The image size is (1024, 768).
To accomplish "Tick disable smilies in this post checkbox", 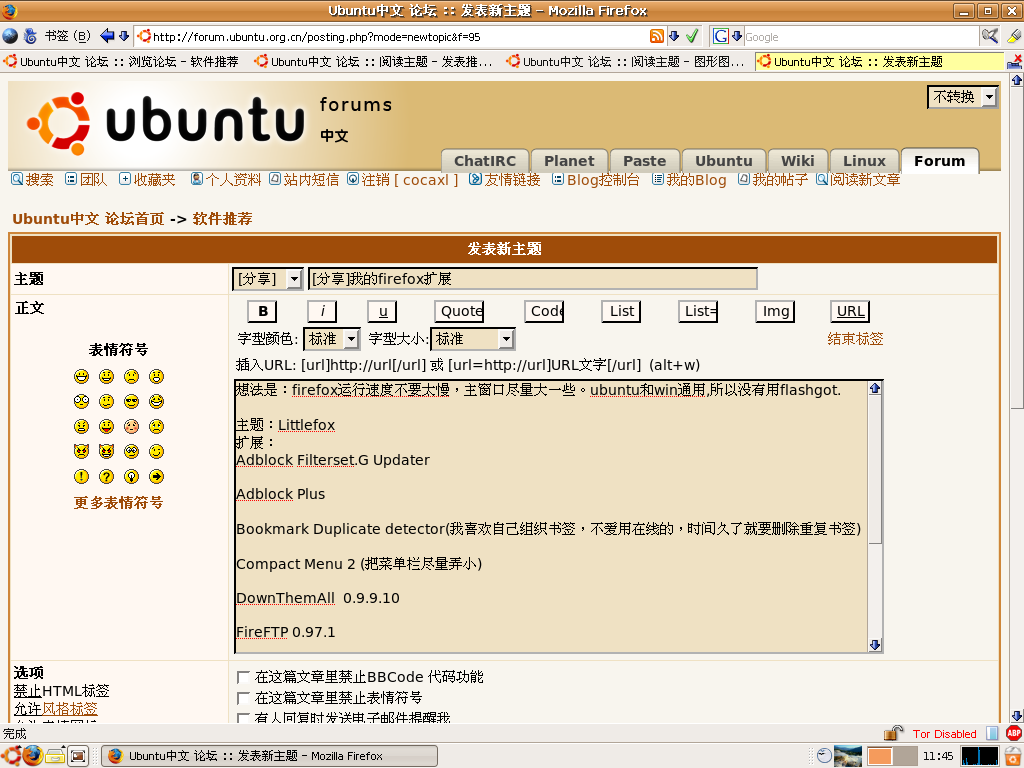I will pos(244,698).
